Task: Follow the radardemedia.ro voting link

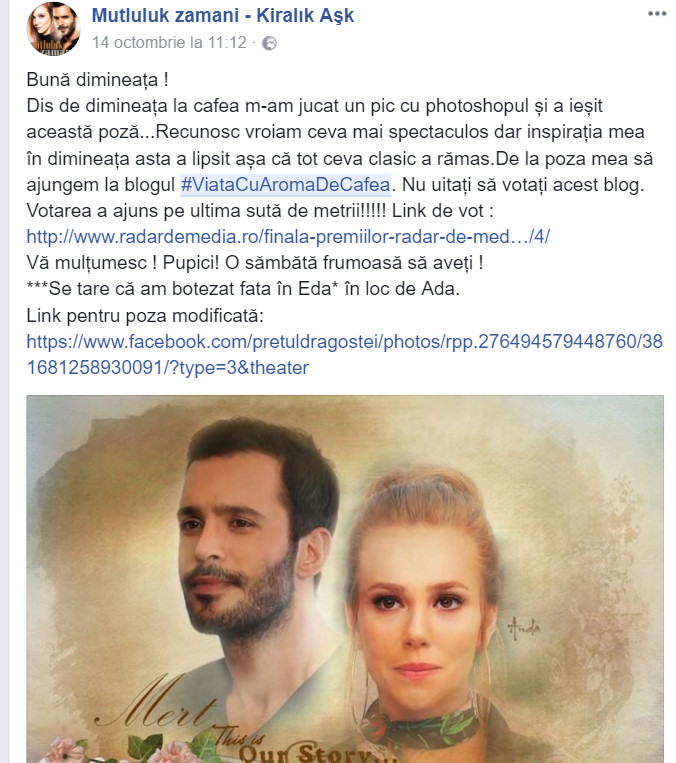Action: point(288,237)
